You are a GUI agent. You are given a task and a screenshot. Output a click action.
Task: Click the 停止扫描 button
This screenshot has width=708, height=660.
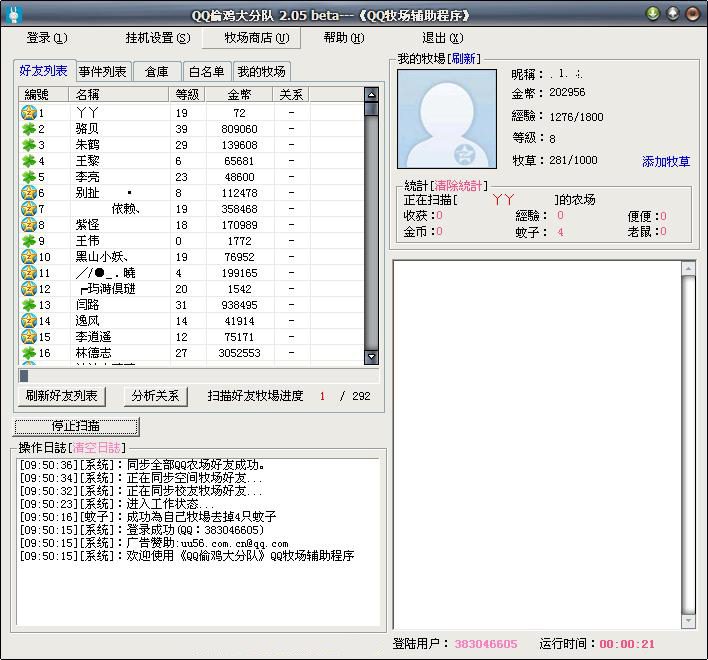coord(76,426)
